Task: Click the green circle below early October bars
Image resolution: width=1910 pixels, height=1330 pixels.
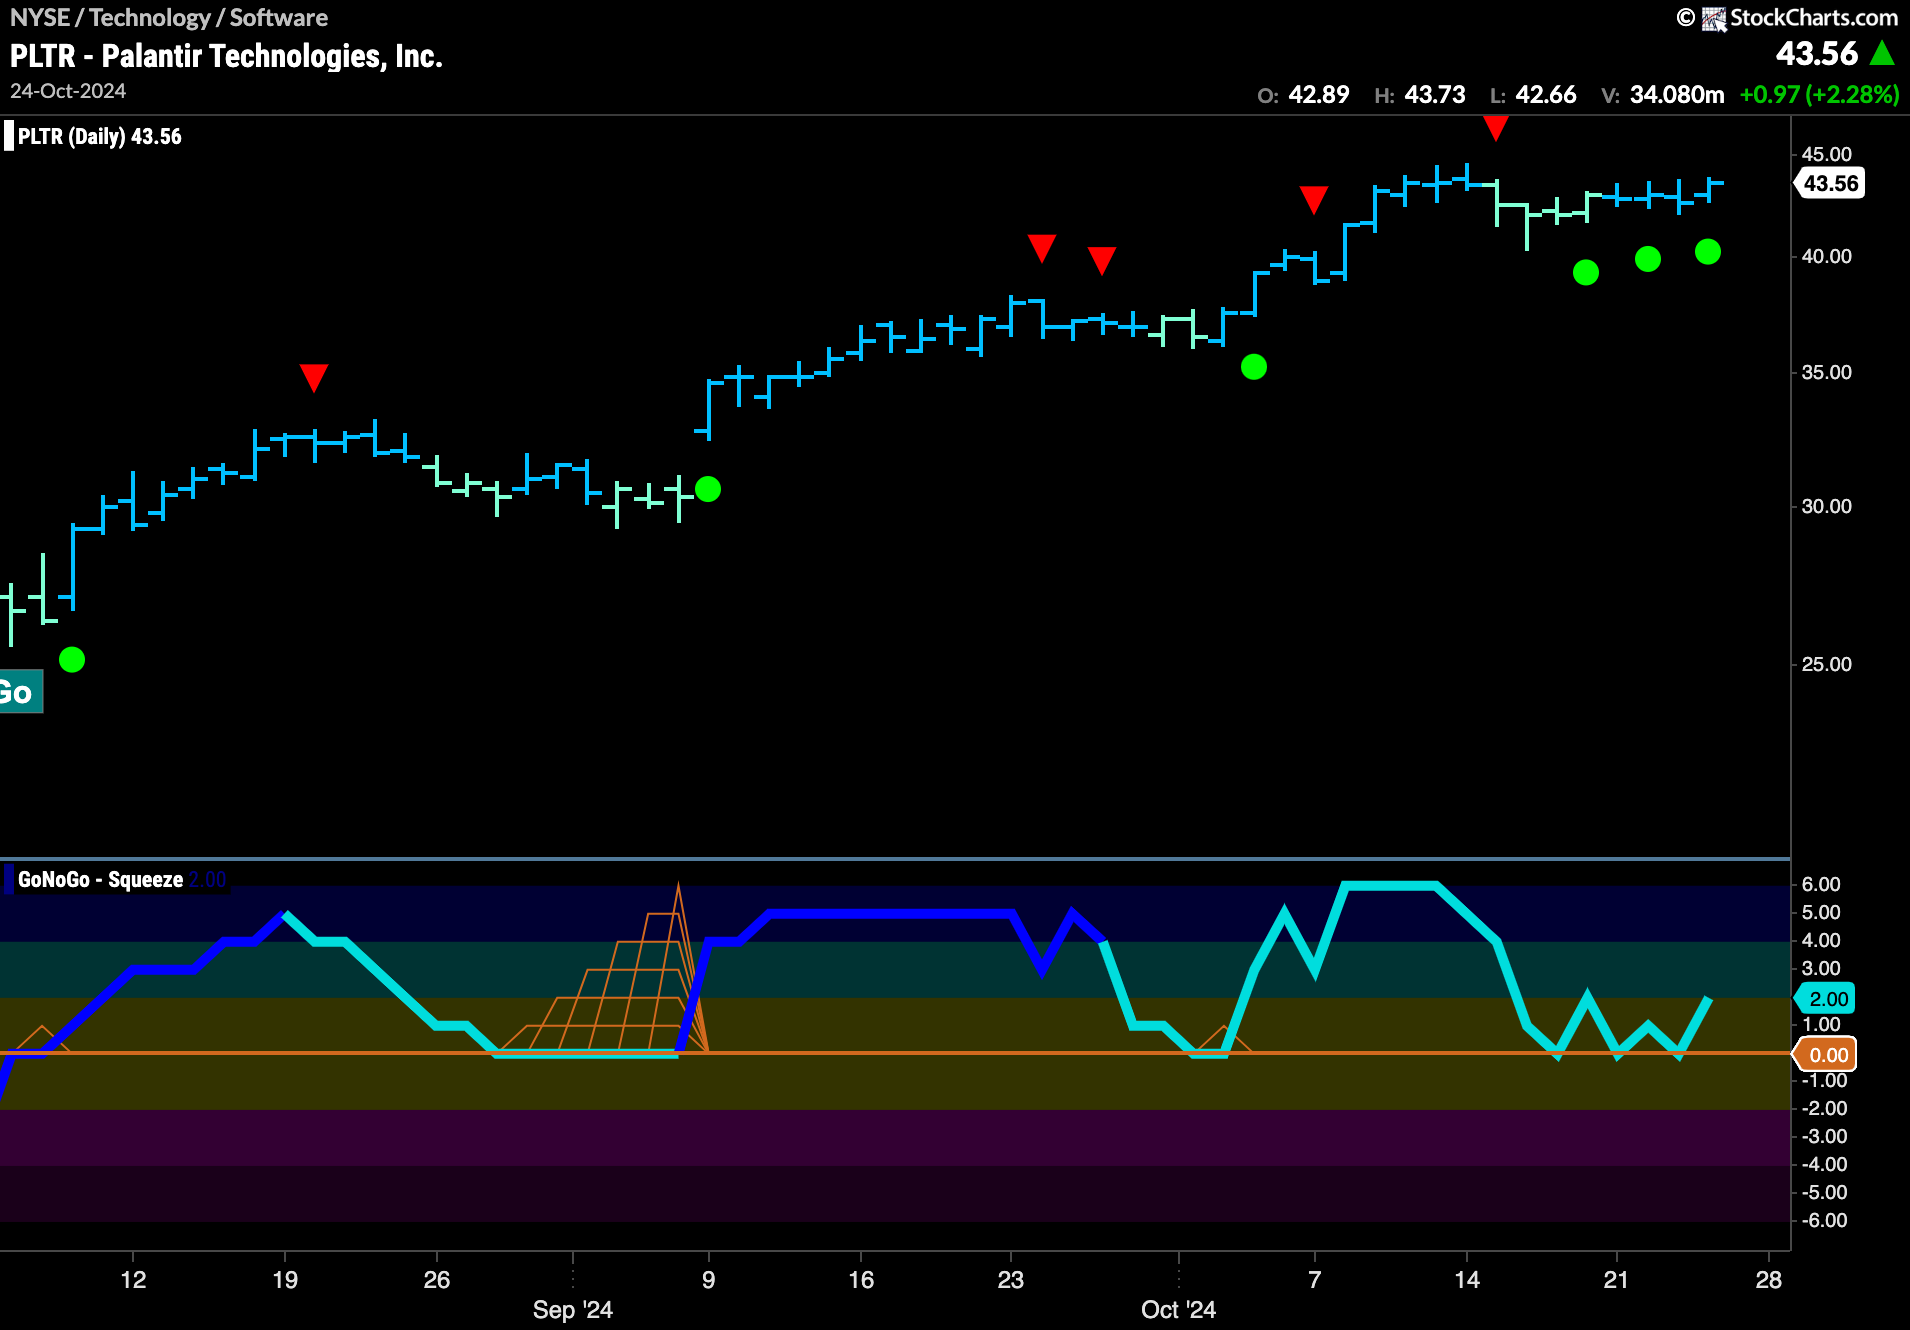Action: [1254, 367]
